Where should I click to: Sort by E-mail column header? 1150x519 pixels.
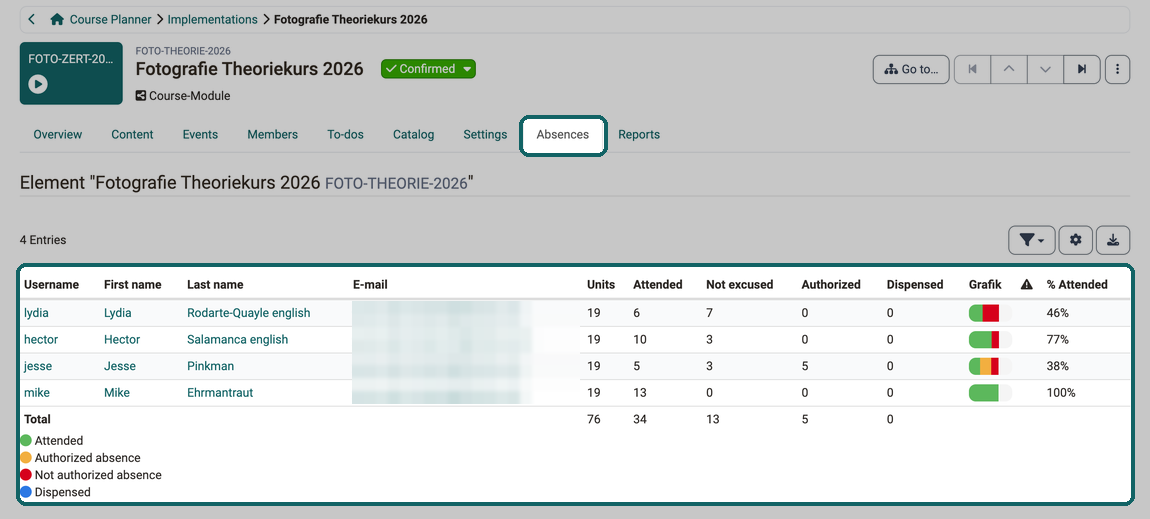(x=370, y=284)
